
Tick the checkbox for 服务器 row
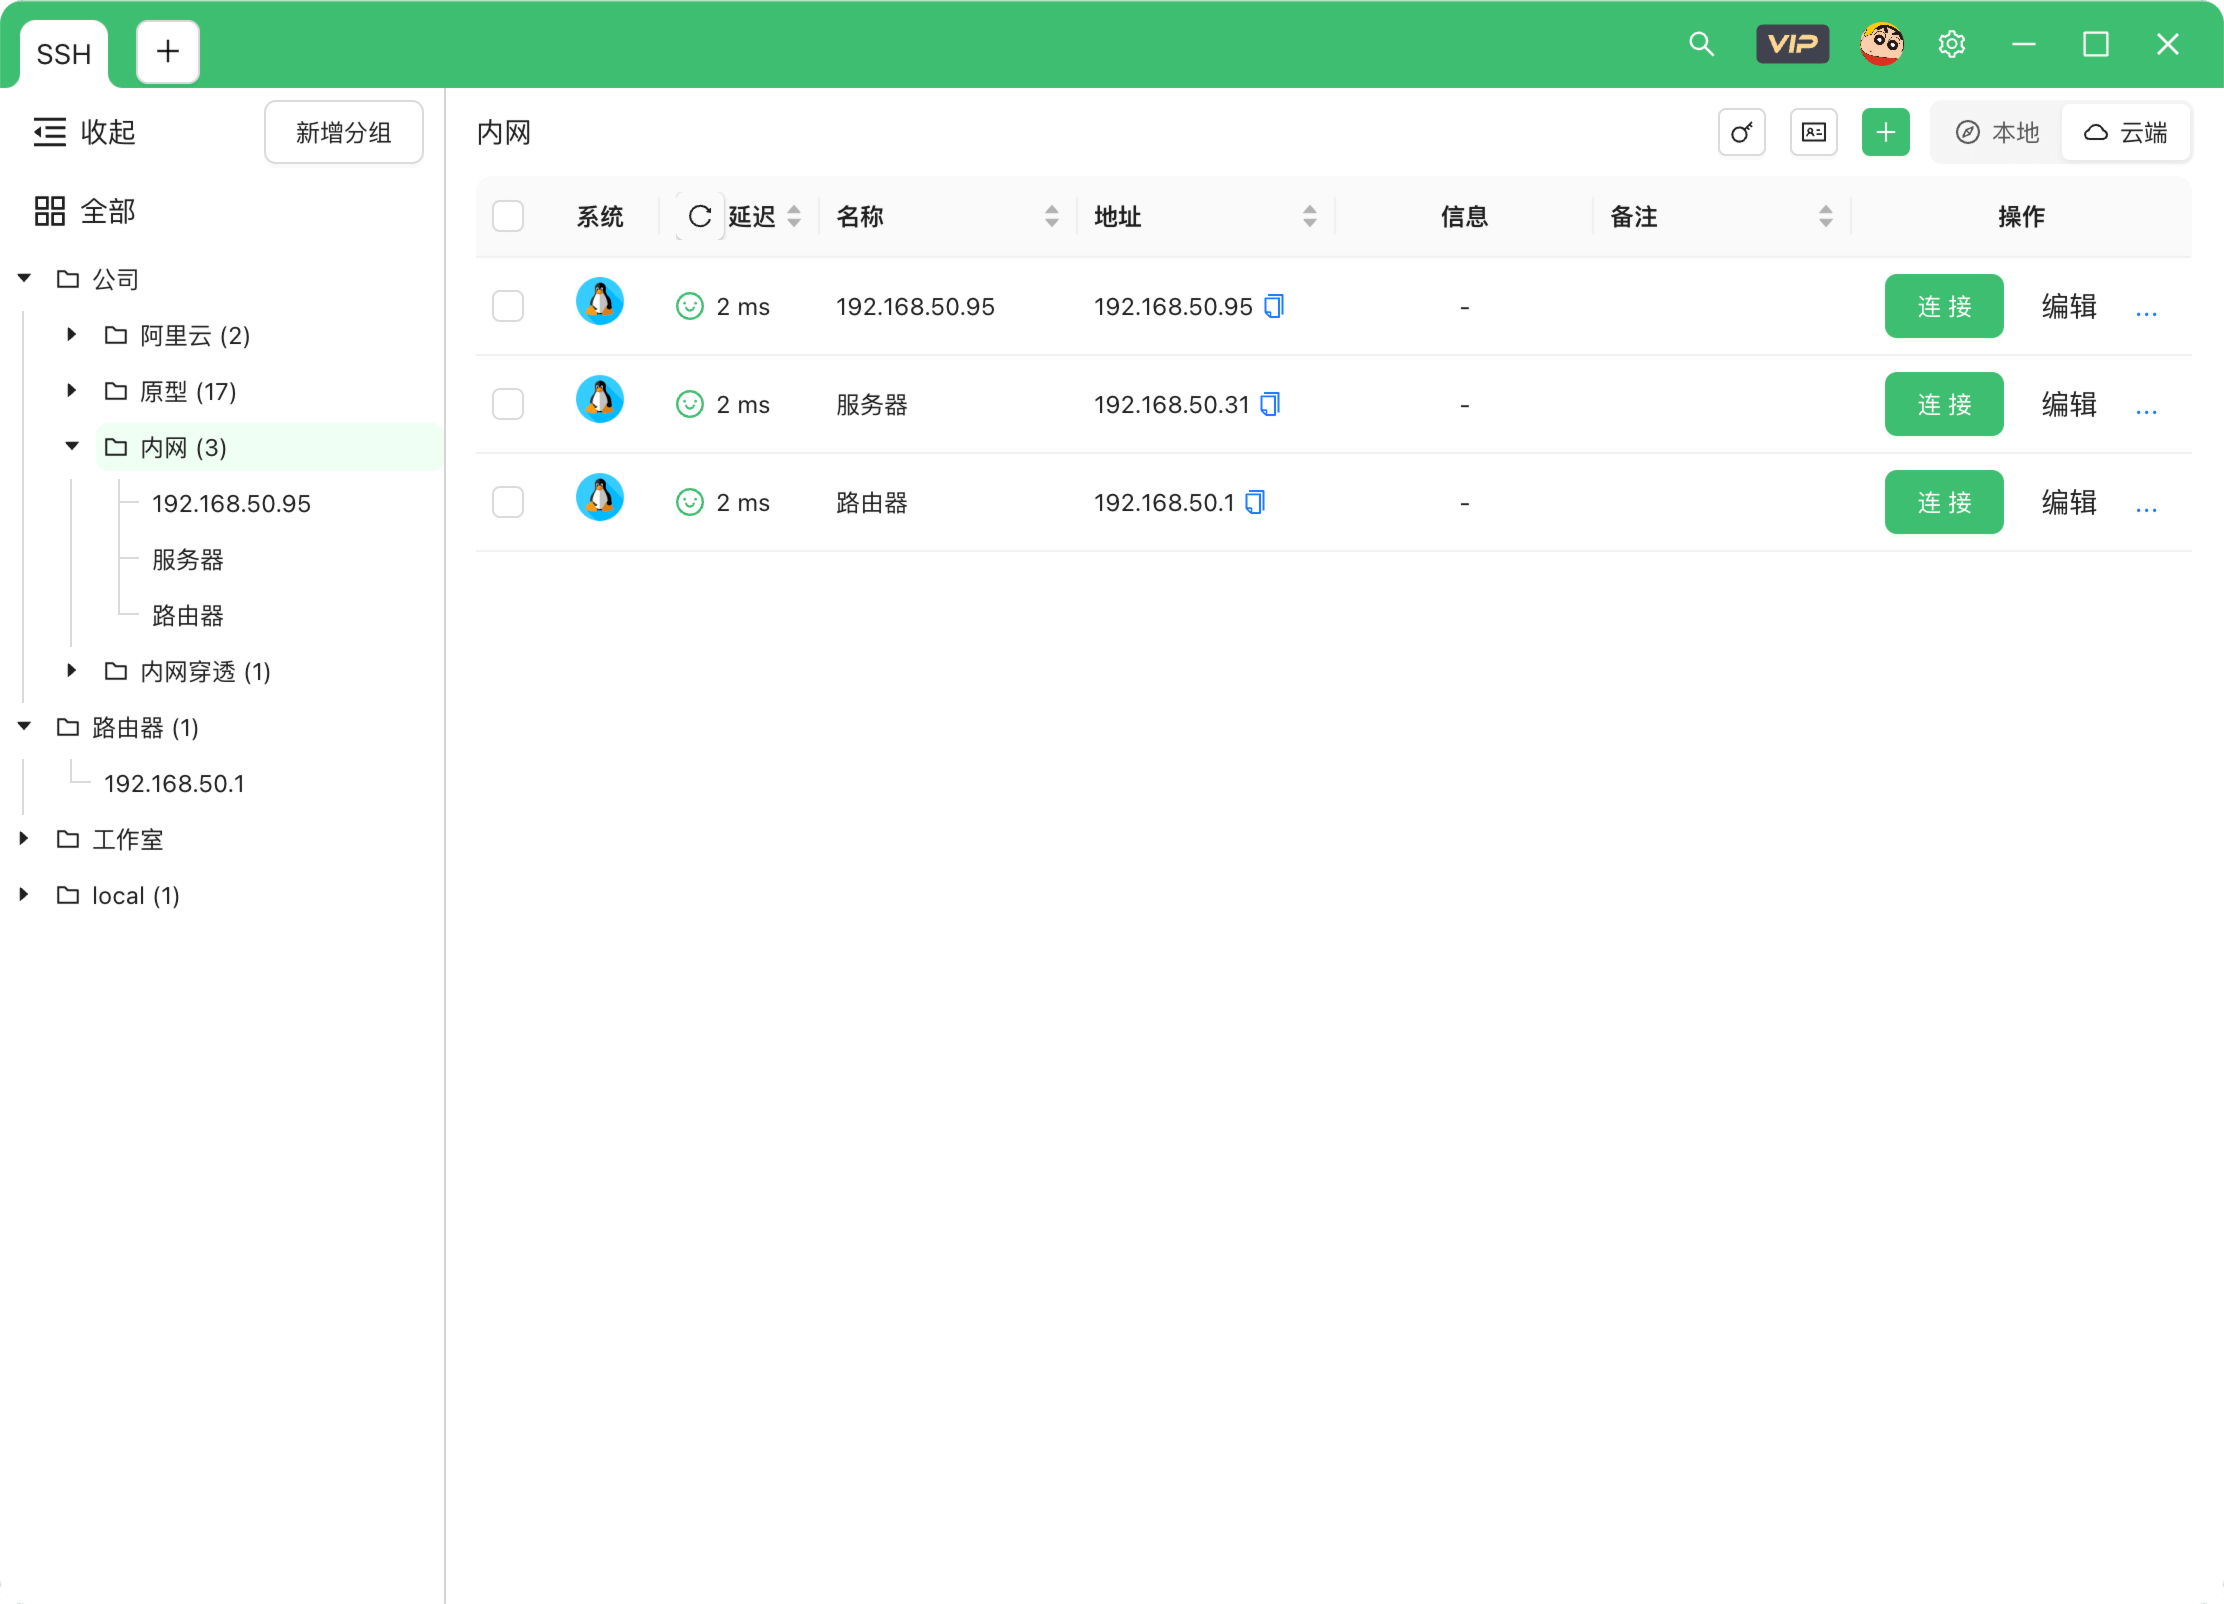click(x=508, y=404)
